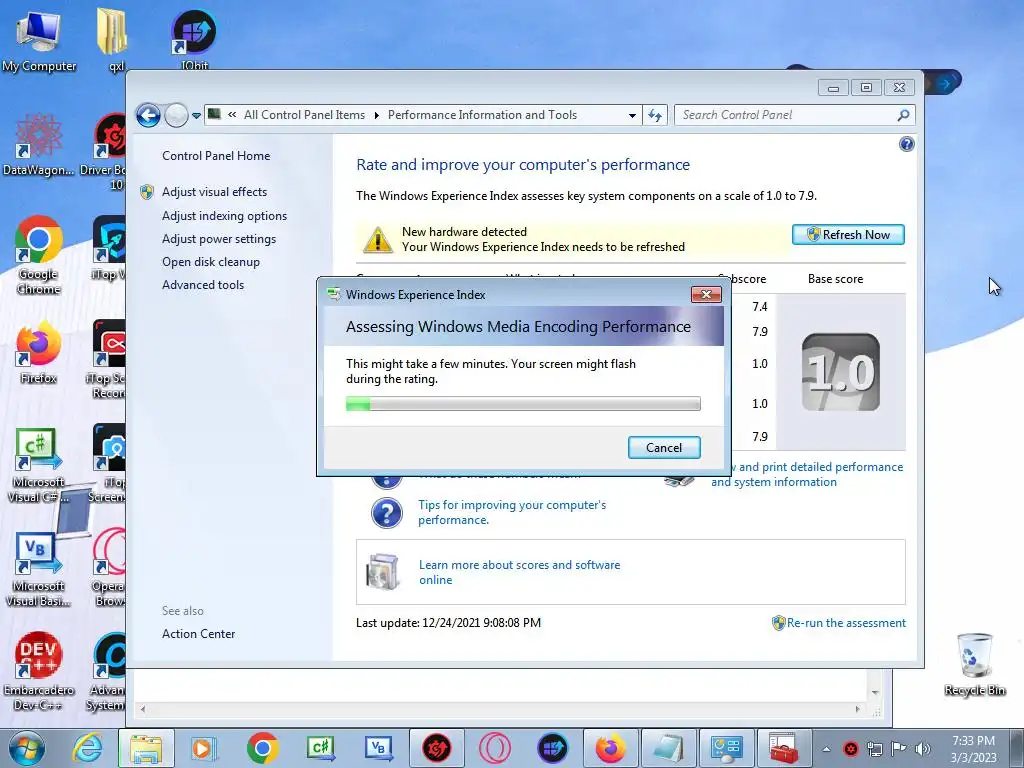
Task: Launch the Firefox desktop shortcut
Action: click(39, 353)
